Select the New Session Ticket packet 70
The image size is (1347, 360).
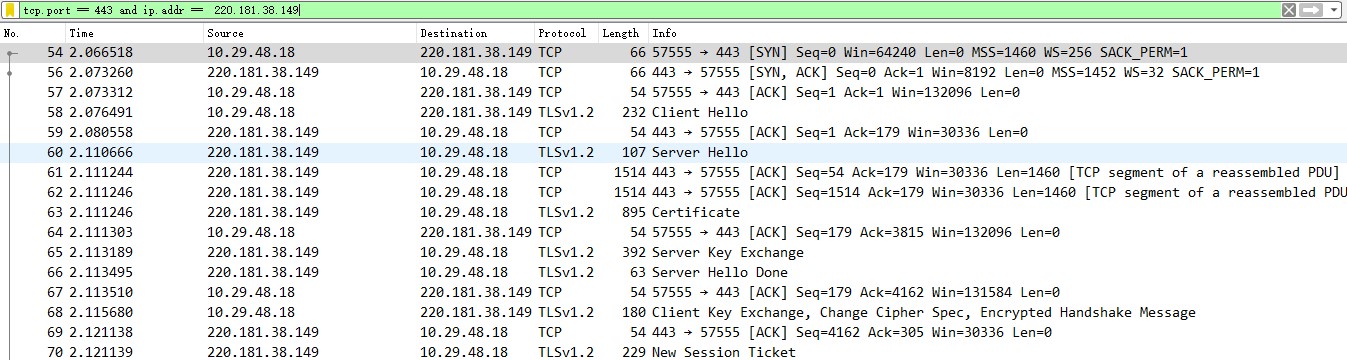pyautogui.click(x=673, y=351)
